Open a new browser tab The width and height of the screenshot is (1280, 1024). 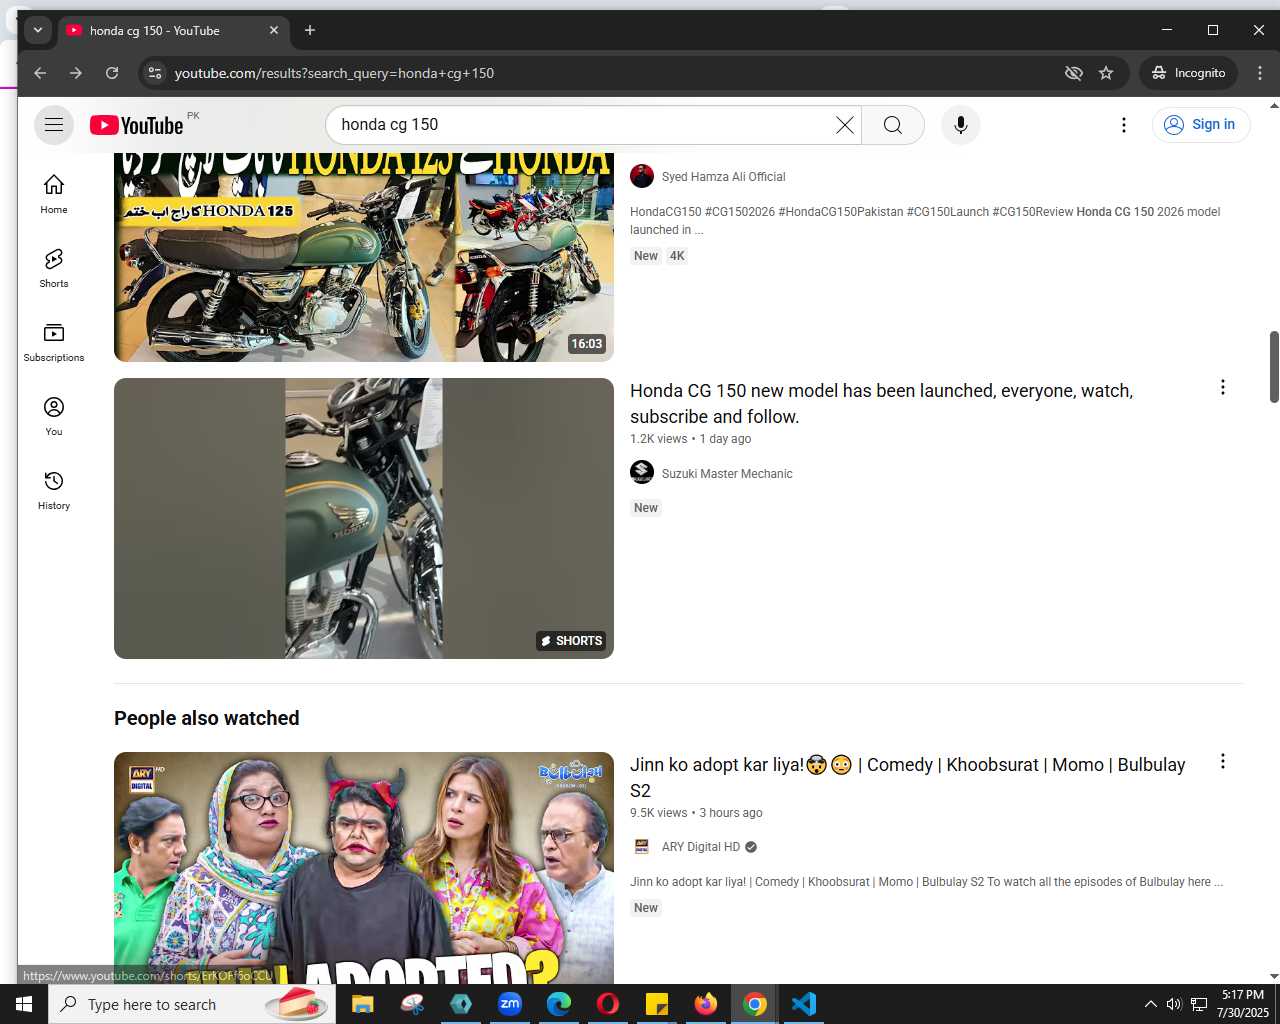(x=310, y=30)
